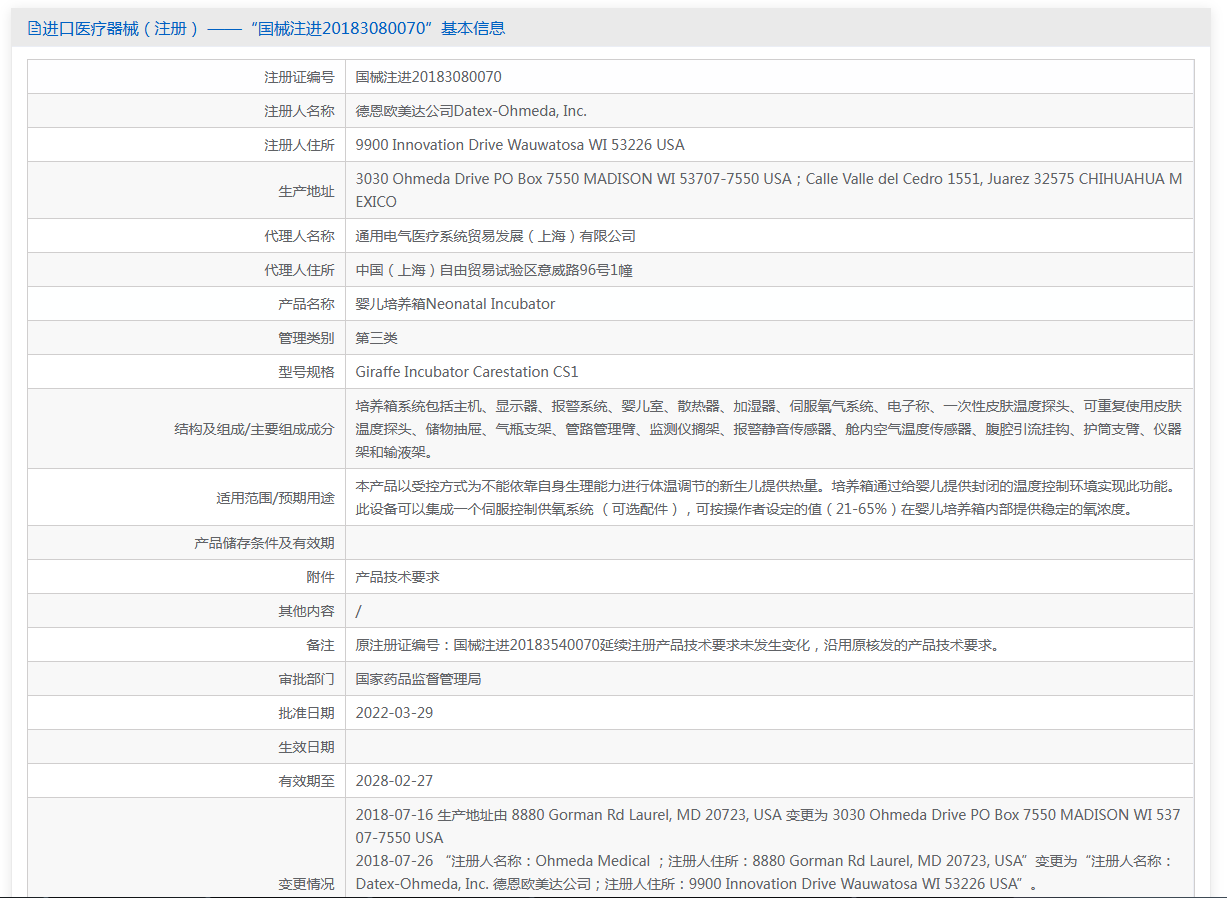Click the label 生产地址

coord(306,190)
